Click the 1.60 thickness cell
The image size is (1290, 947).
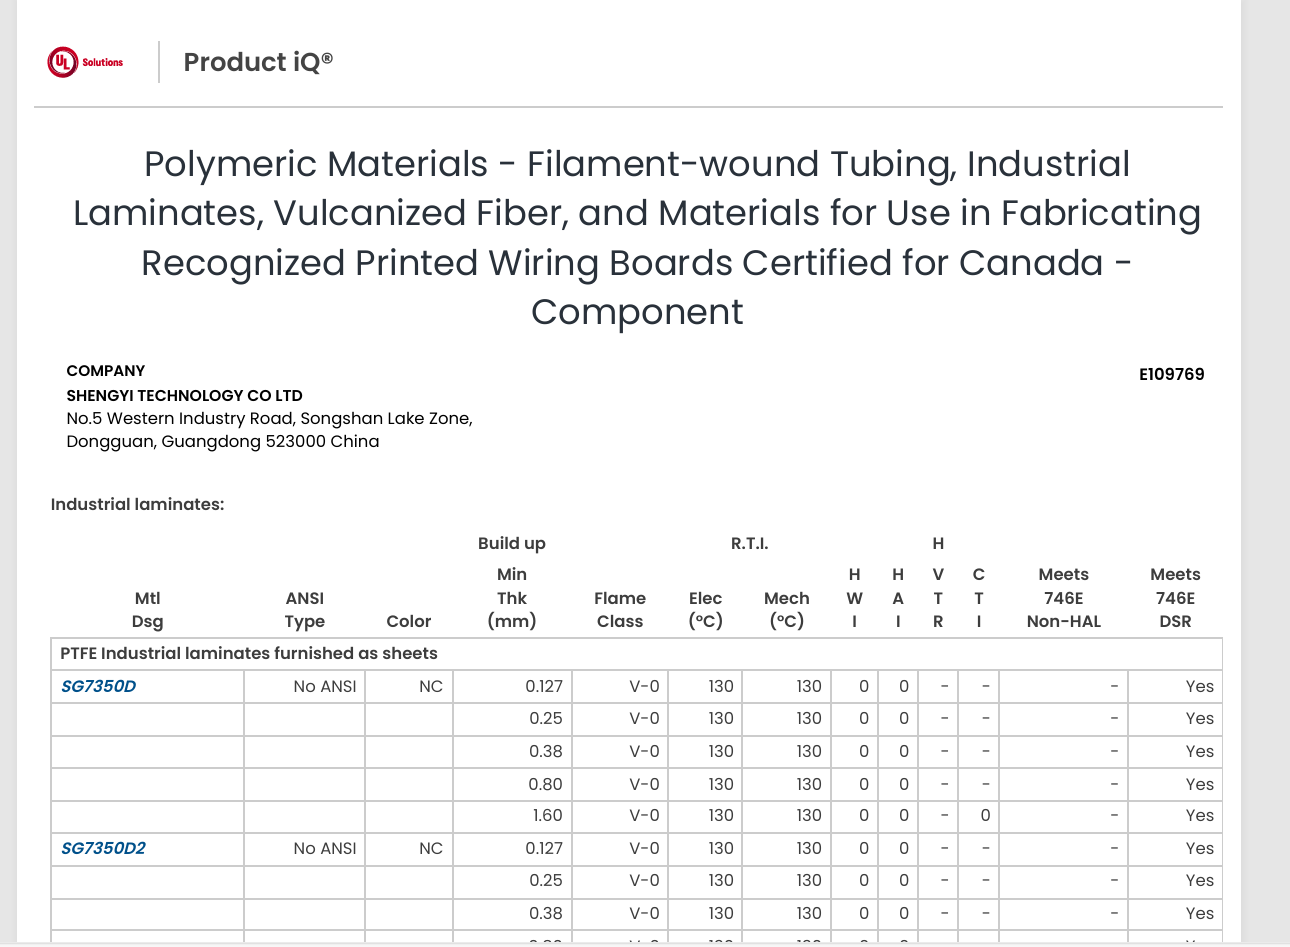coord(547,815)
